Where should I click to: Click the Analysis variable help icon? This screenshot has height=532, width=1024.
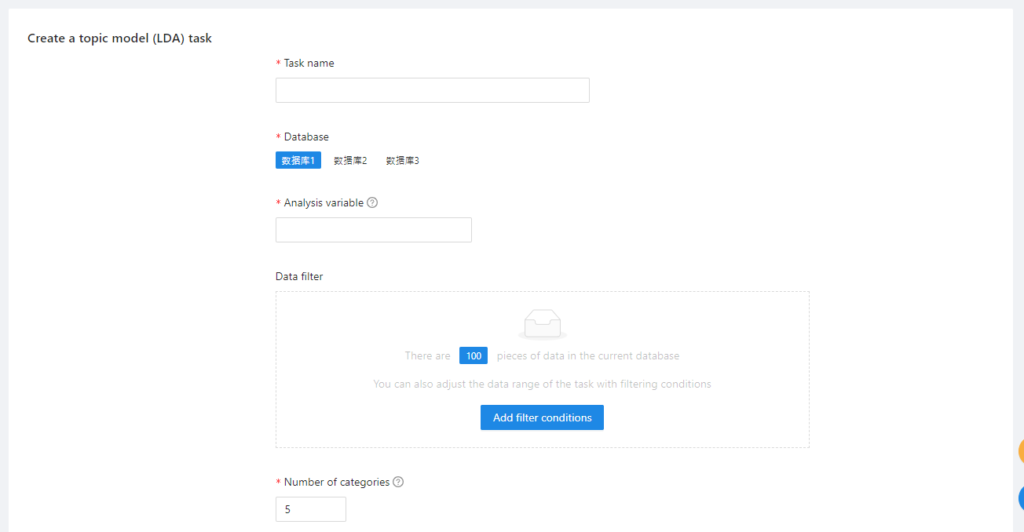click(x=372, y=202)
